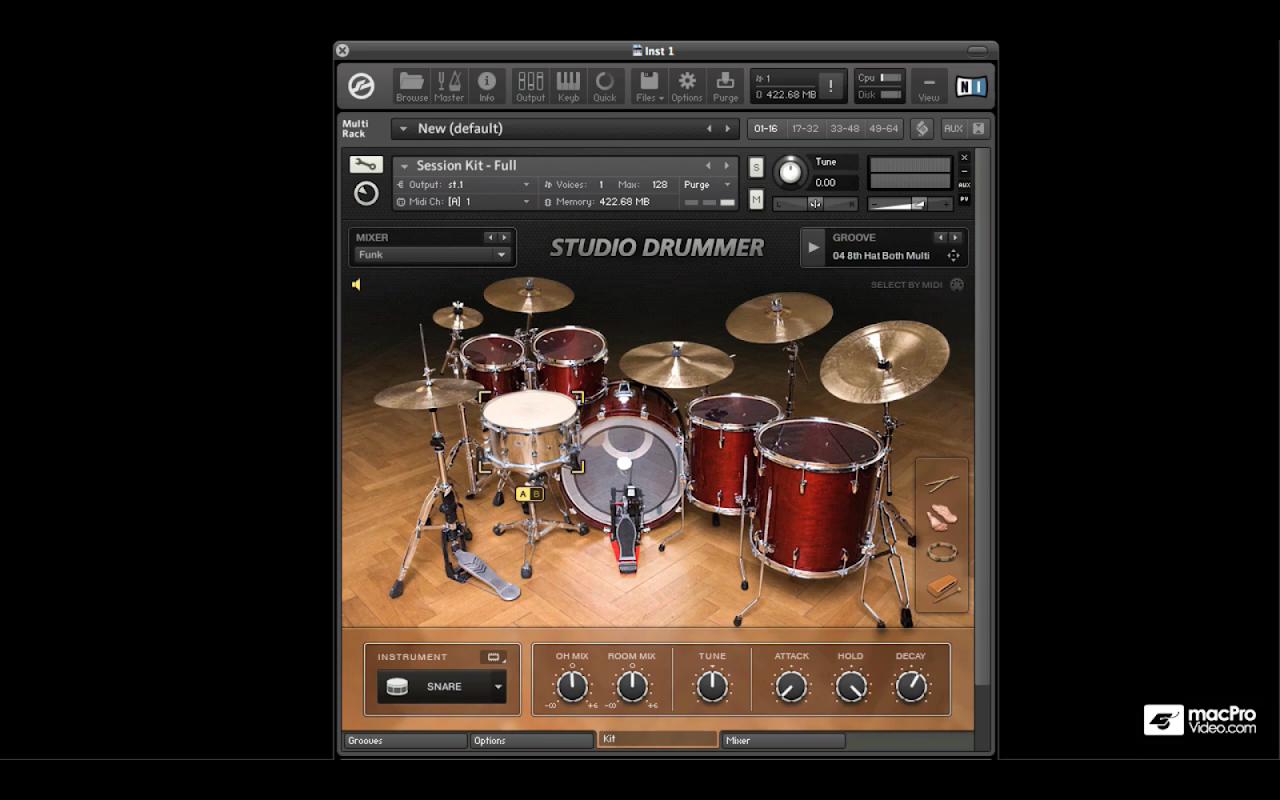Click the Master metronome icon
The width and height of the screenshot is (1280, 800).
[448, 85]
